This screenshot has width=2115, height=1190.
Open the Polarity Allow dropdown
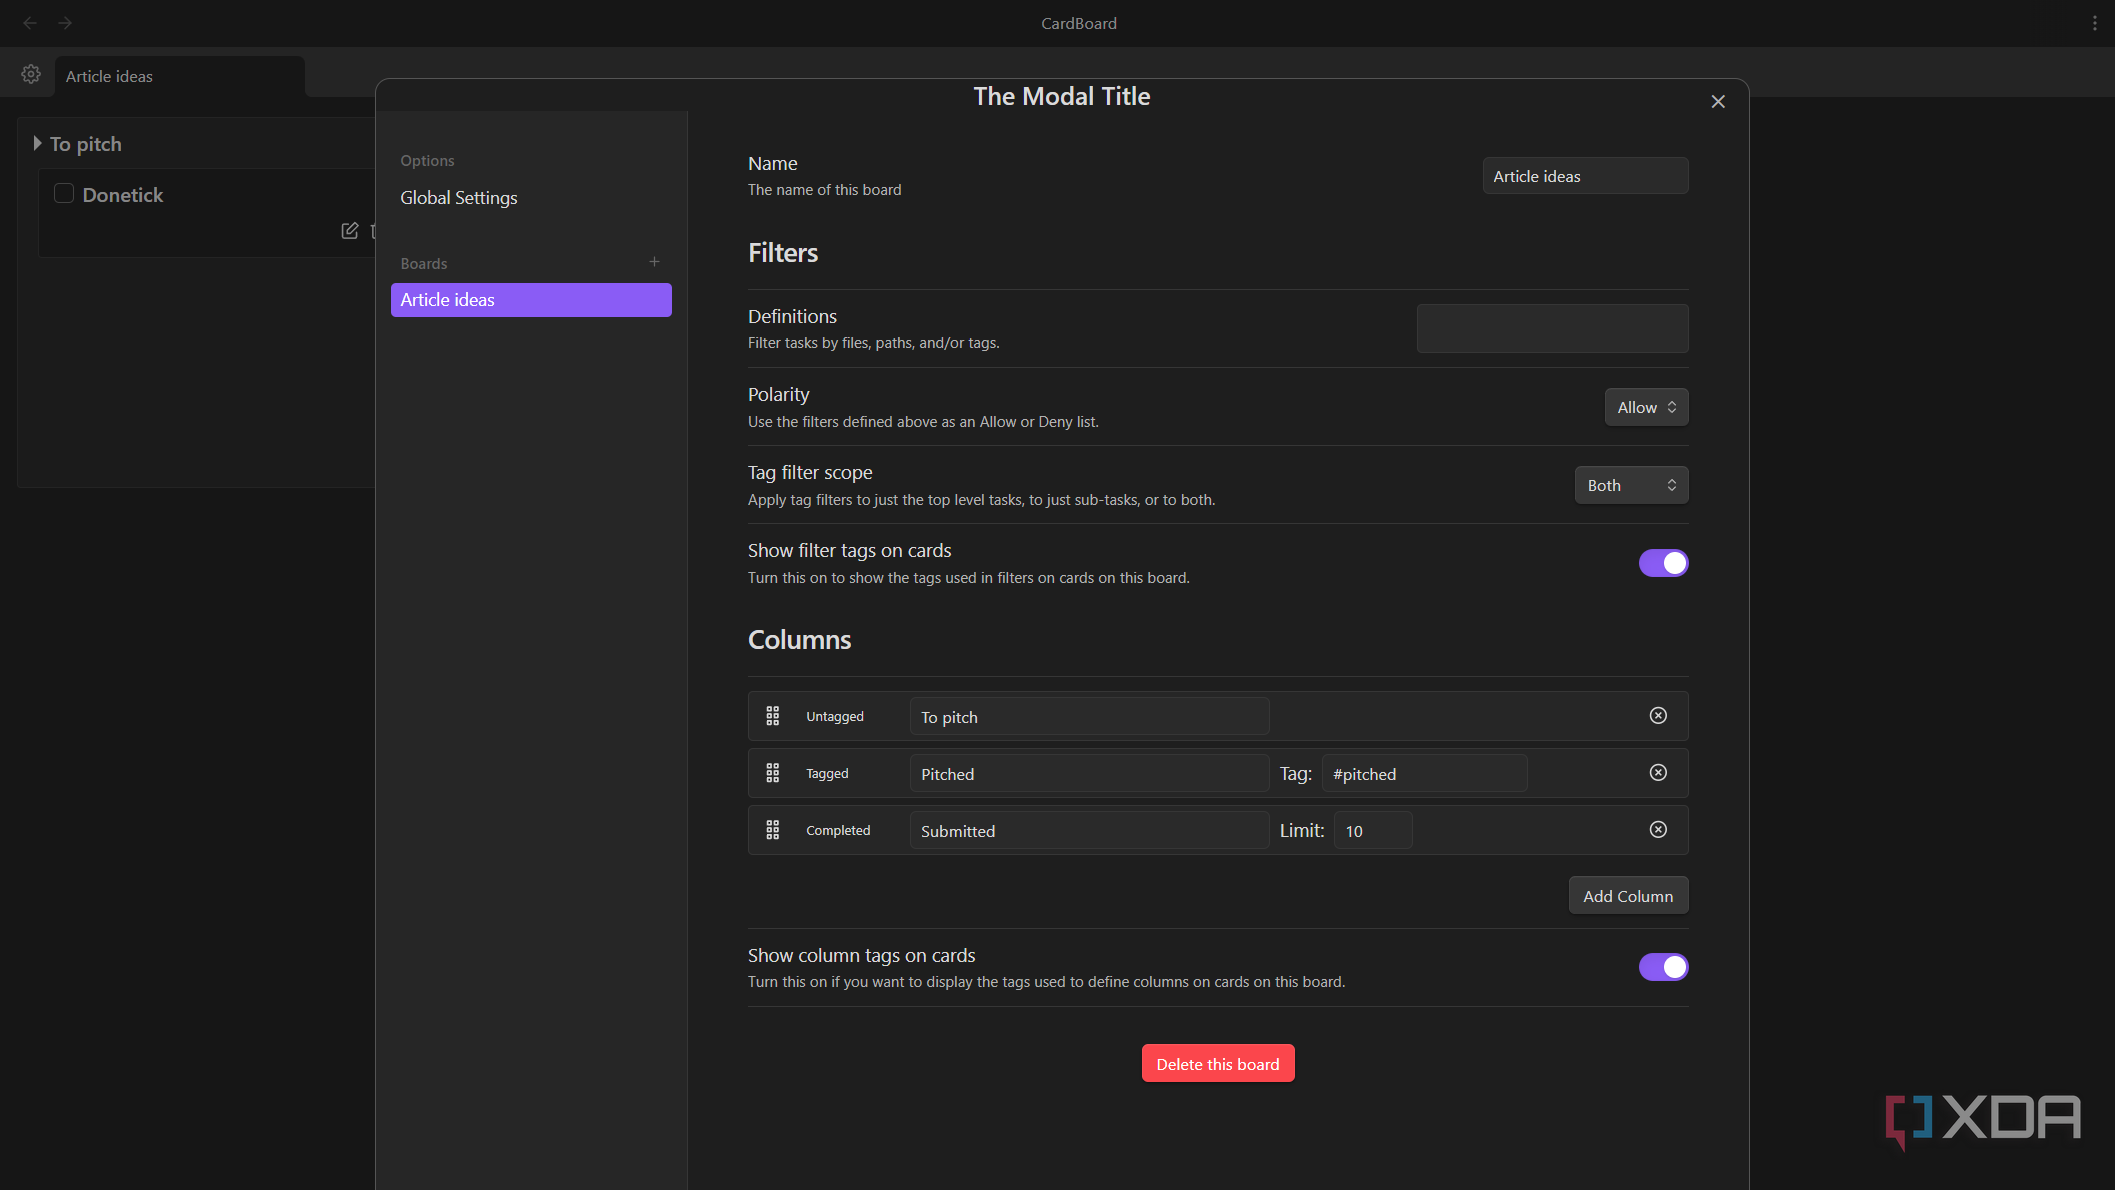[x=1646, y=407]
